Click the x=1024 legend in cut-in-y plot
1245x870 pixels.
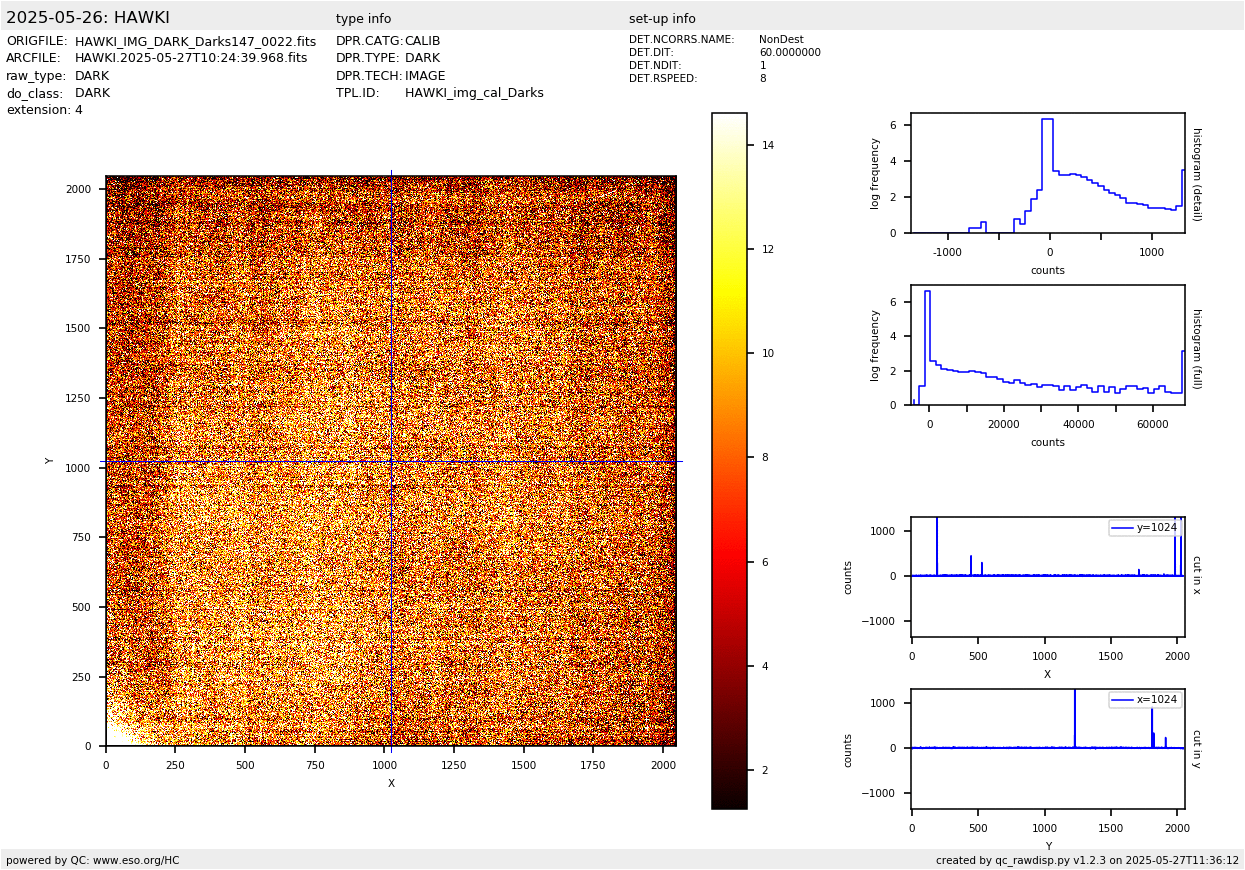[1145, 700]
